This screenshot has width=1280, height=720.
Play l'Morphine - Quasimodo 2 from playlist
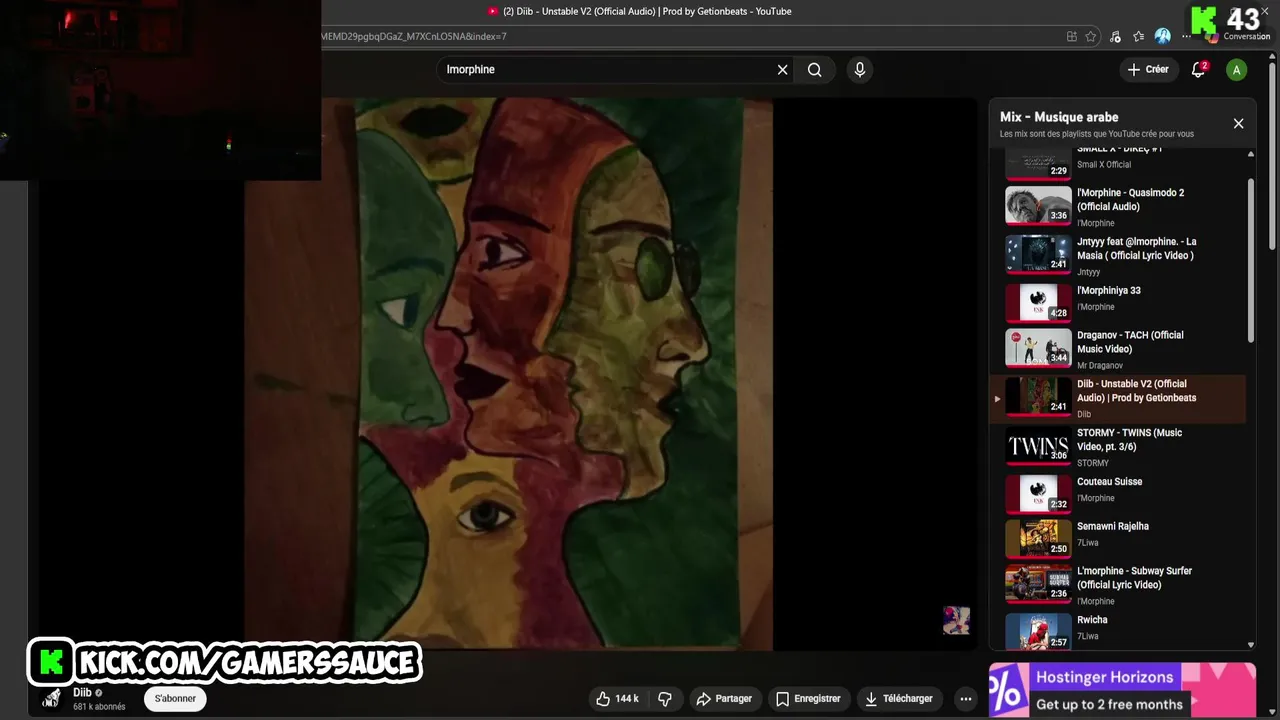coord(1118,206)
